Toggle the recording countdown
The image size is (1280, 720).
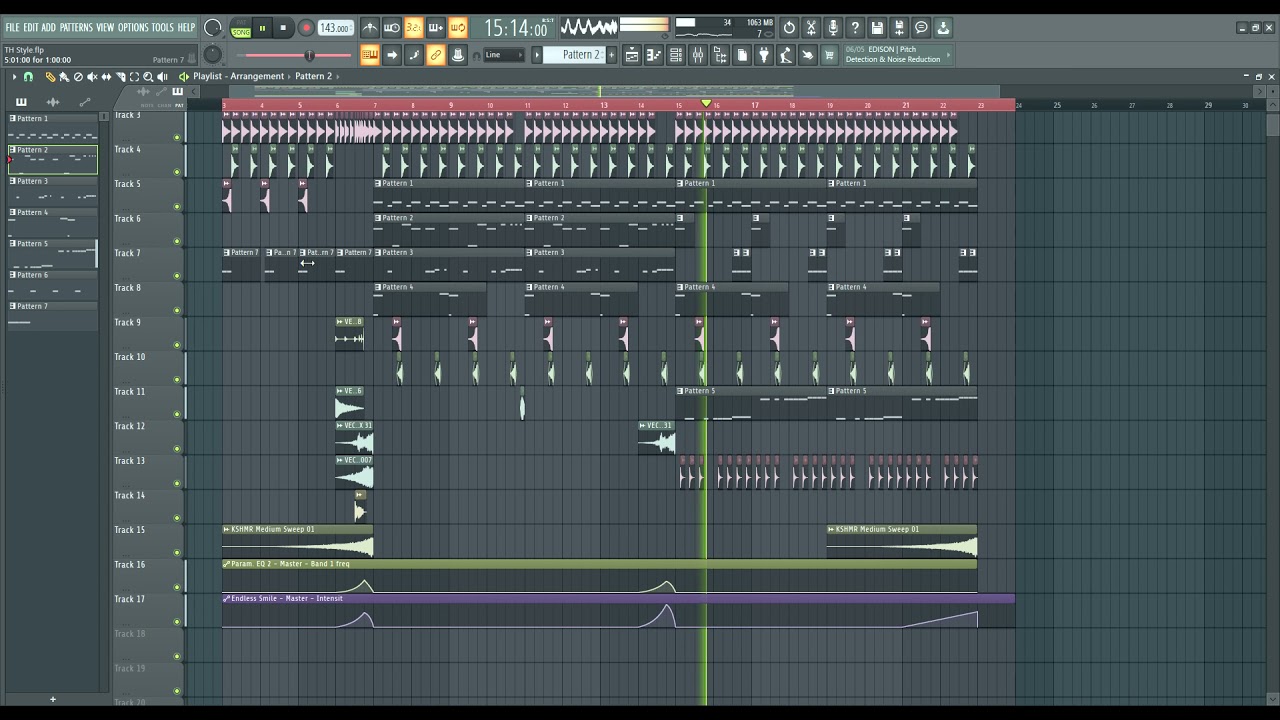pos(414,28)
